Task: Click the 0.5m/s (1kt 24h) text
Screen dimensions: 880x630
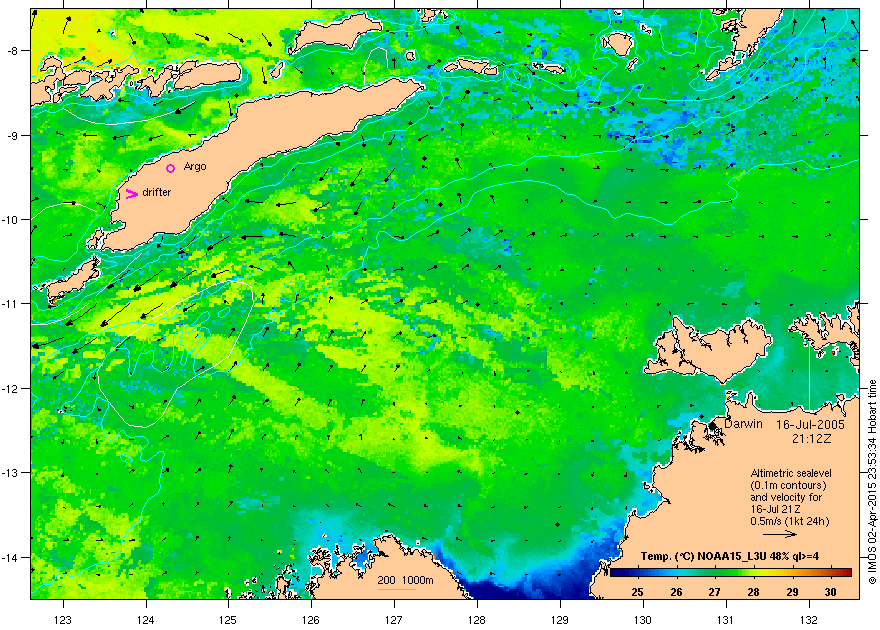Action: click(790, 521)
